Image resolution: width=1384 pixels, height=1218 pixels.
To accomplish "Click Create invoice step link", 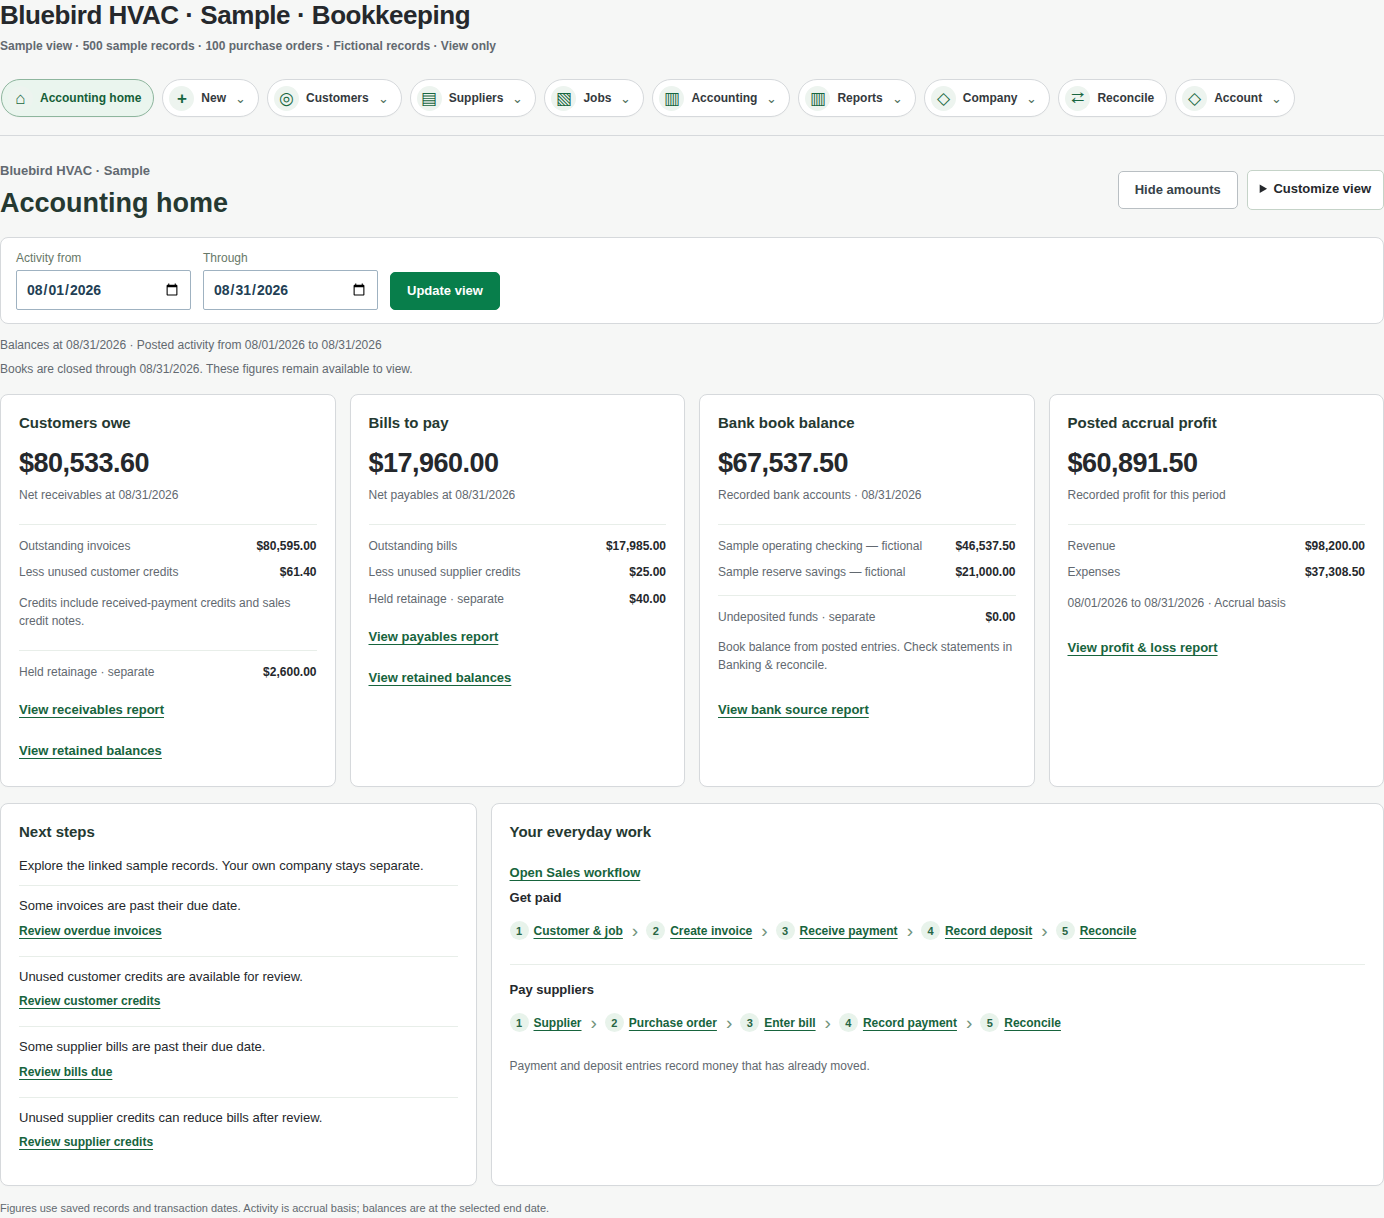I will pyautogui.click(x=711, y=931).
